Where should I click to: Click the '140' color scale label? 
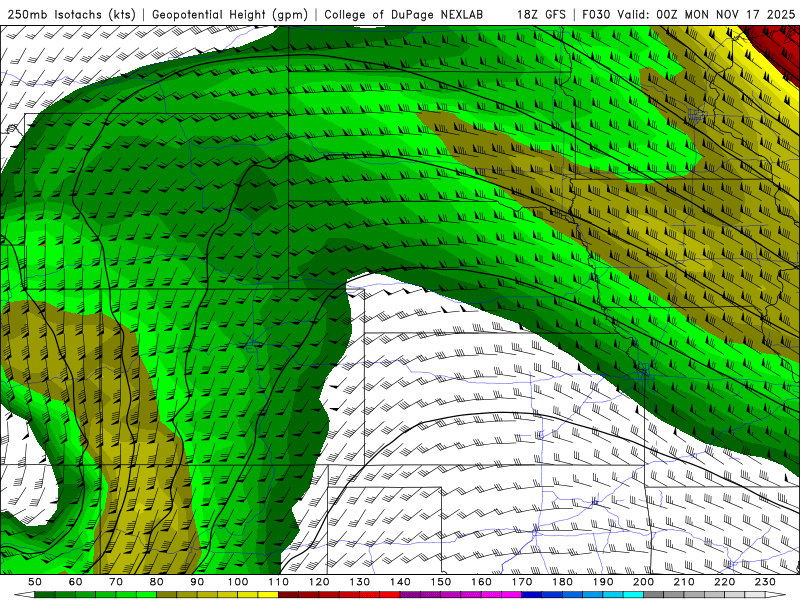(x=400, y=582)
